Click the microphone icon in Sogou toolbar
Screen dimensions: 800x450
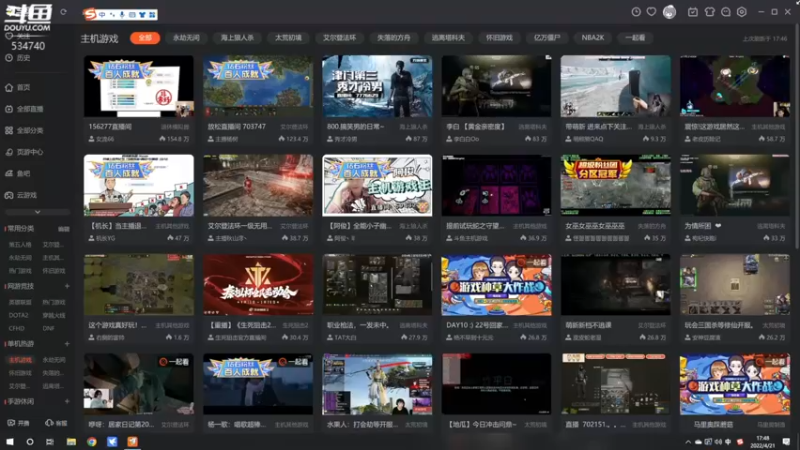point(122,15)
